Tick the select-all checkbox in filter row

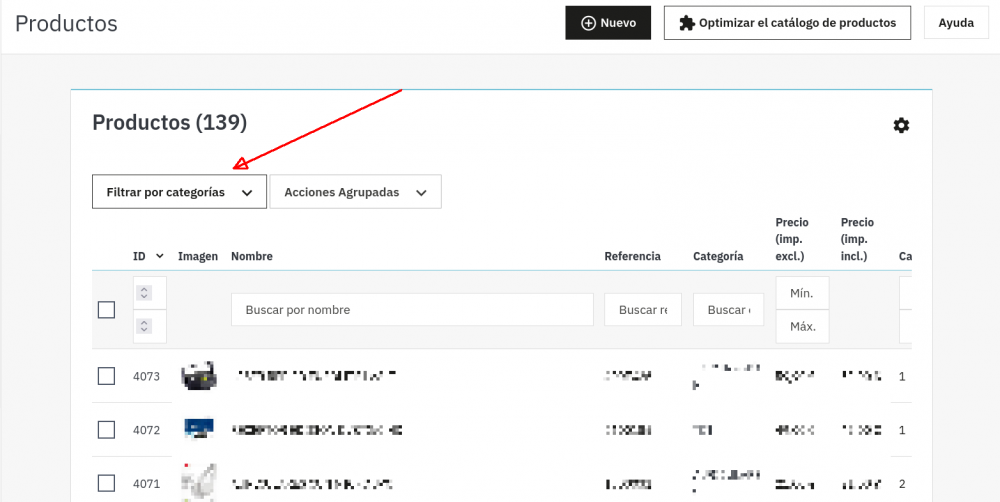tap(107, 310)
